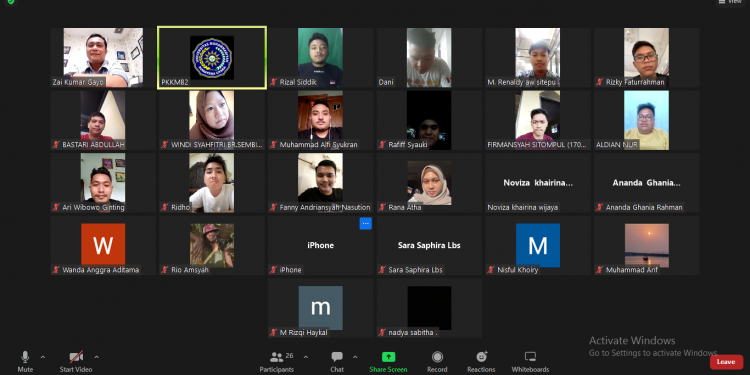This screenshot has width=750, height=375.
Task: Click the muted mic icon beside BASTARI ABDULLAH
Action: [x=56, y=144]
